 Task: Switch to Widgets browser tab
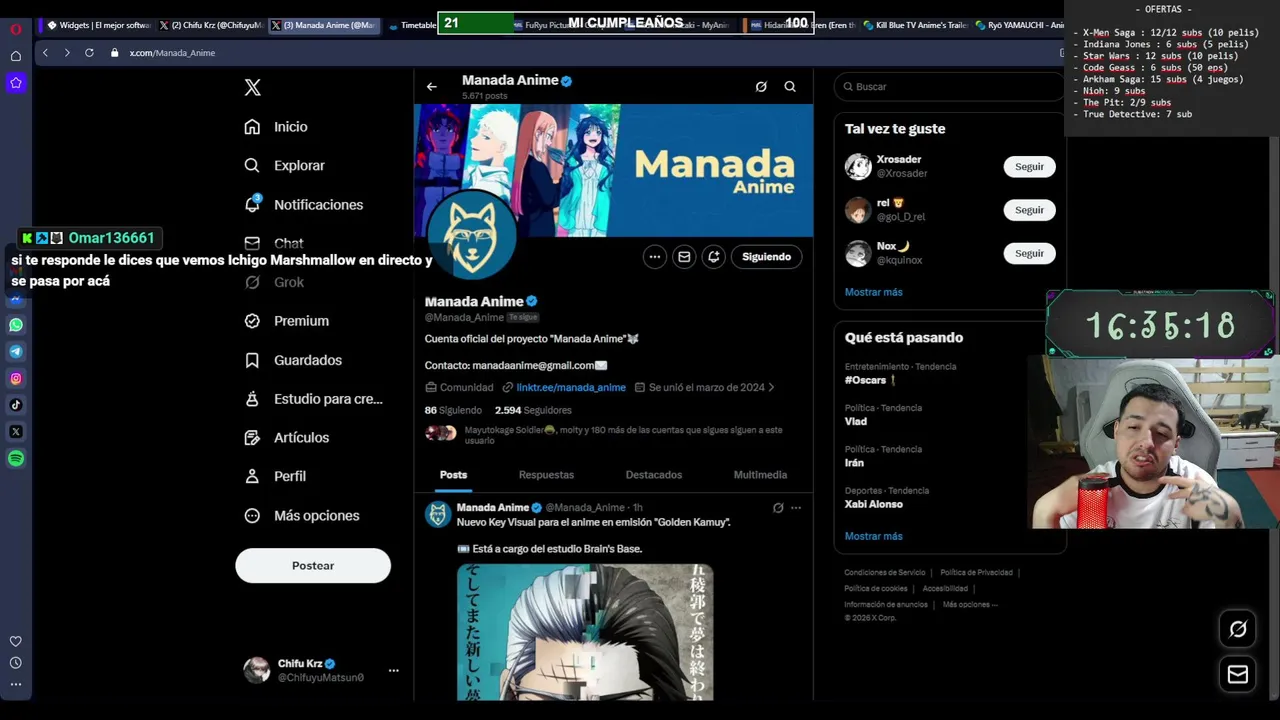(x=99, y=25)
